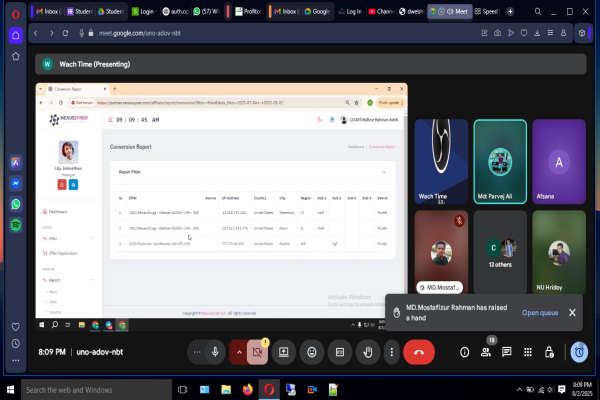Click the Open queue link
600x400 pixels.
tap(539, 313)
